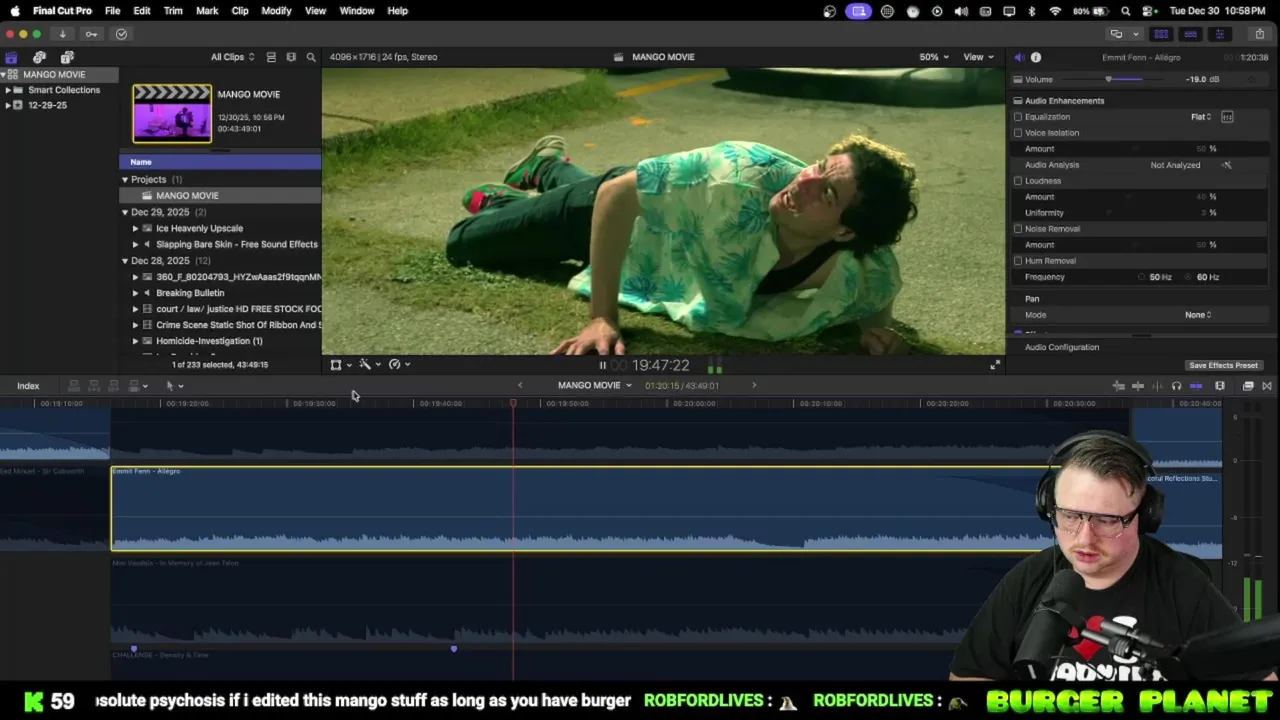This screenshot has width=1280, height=720.
Task: Click the Audio Analysis magic wand icon
Action: (1227, 165)
